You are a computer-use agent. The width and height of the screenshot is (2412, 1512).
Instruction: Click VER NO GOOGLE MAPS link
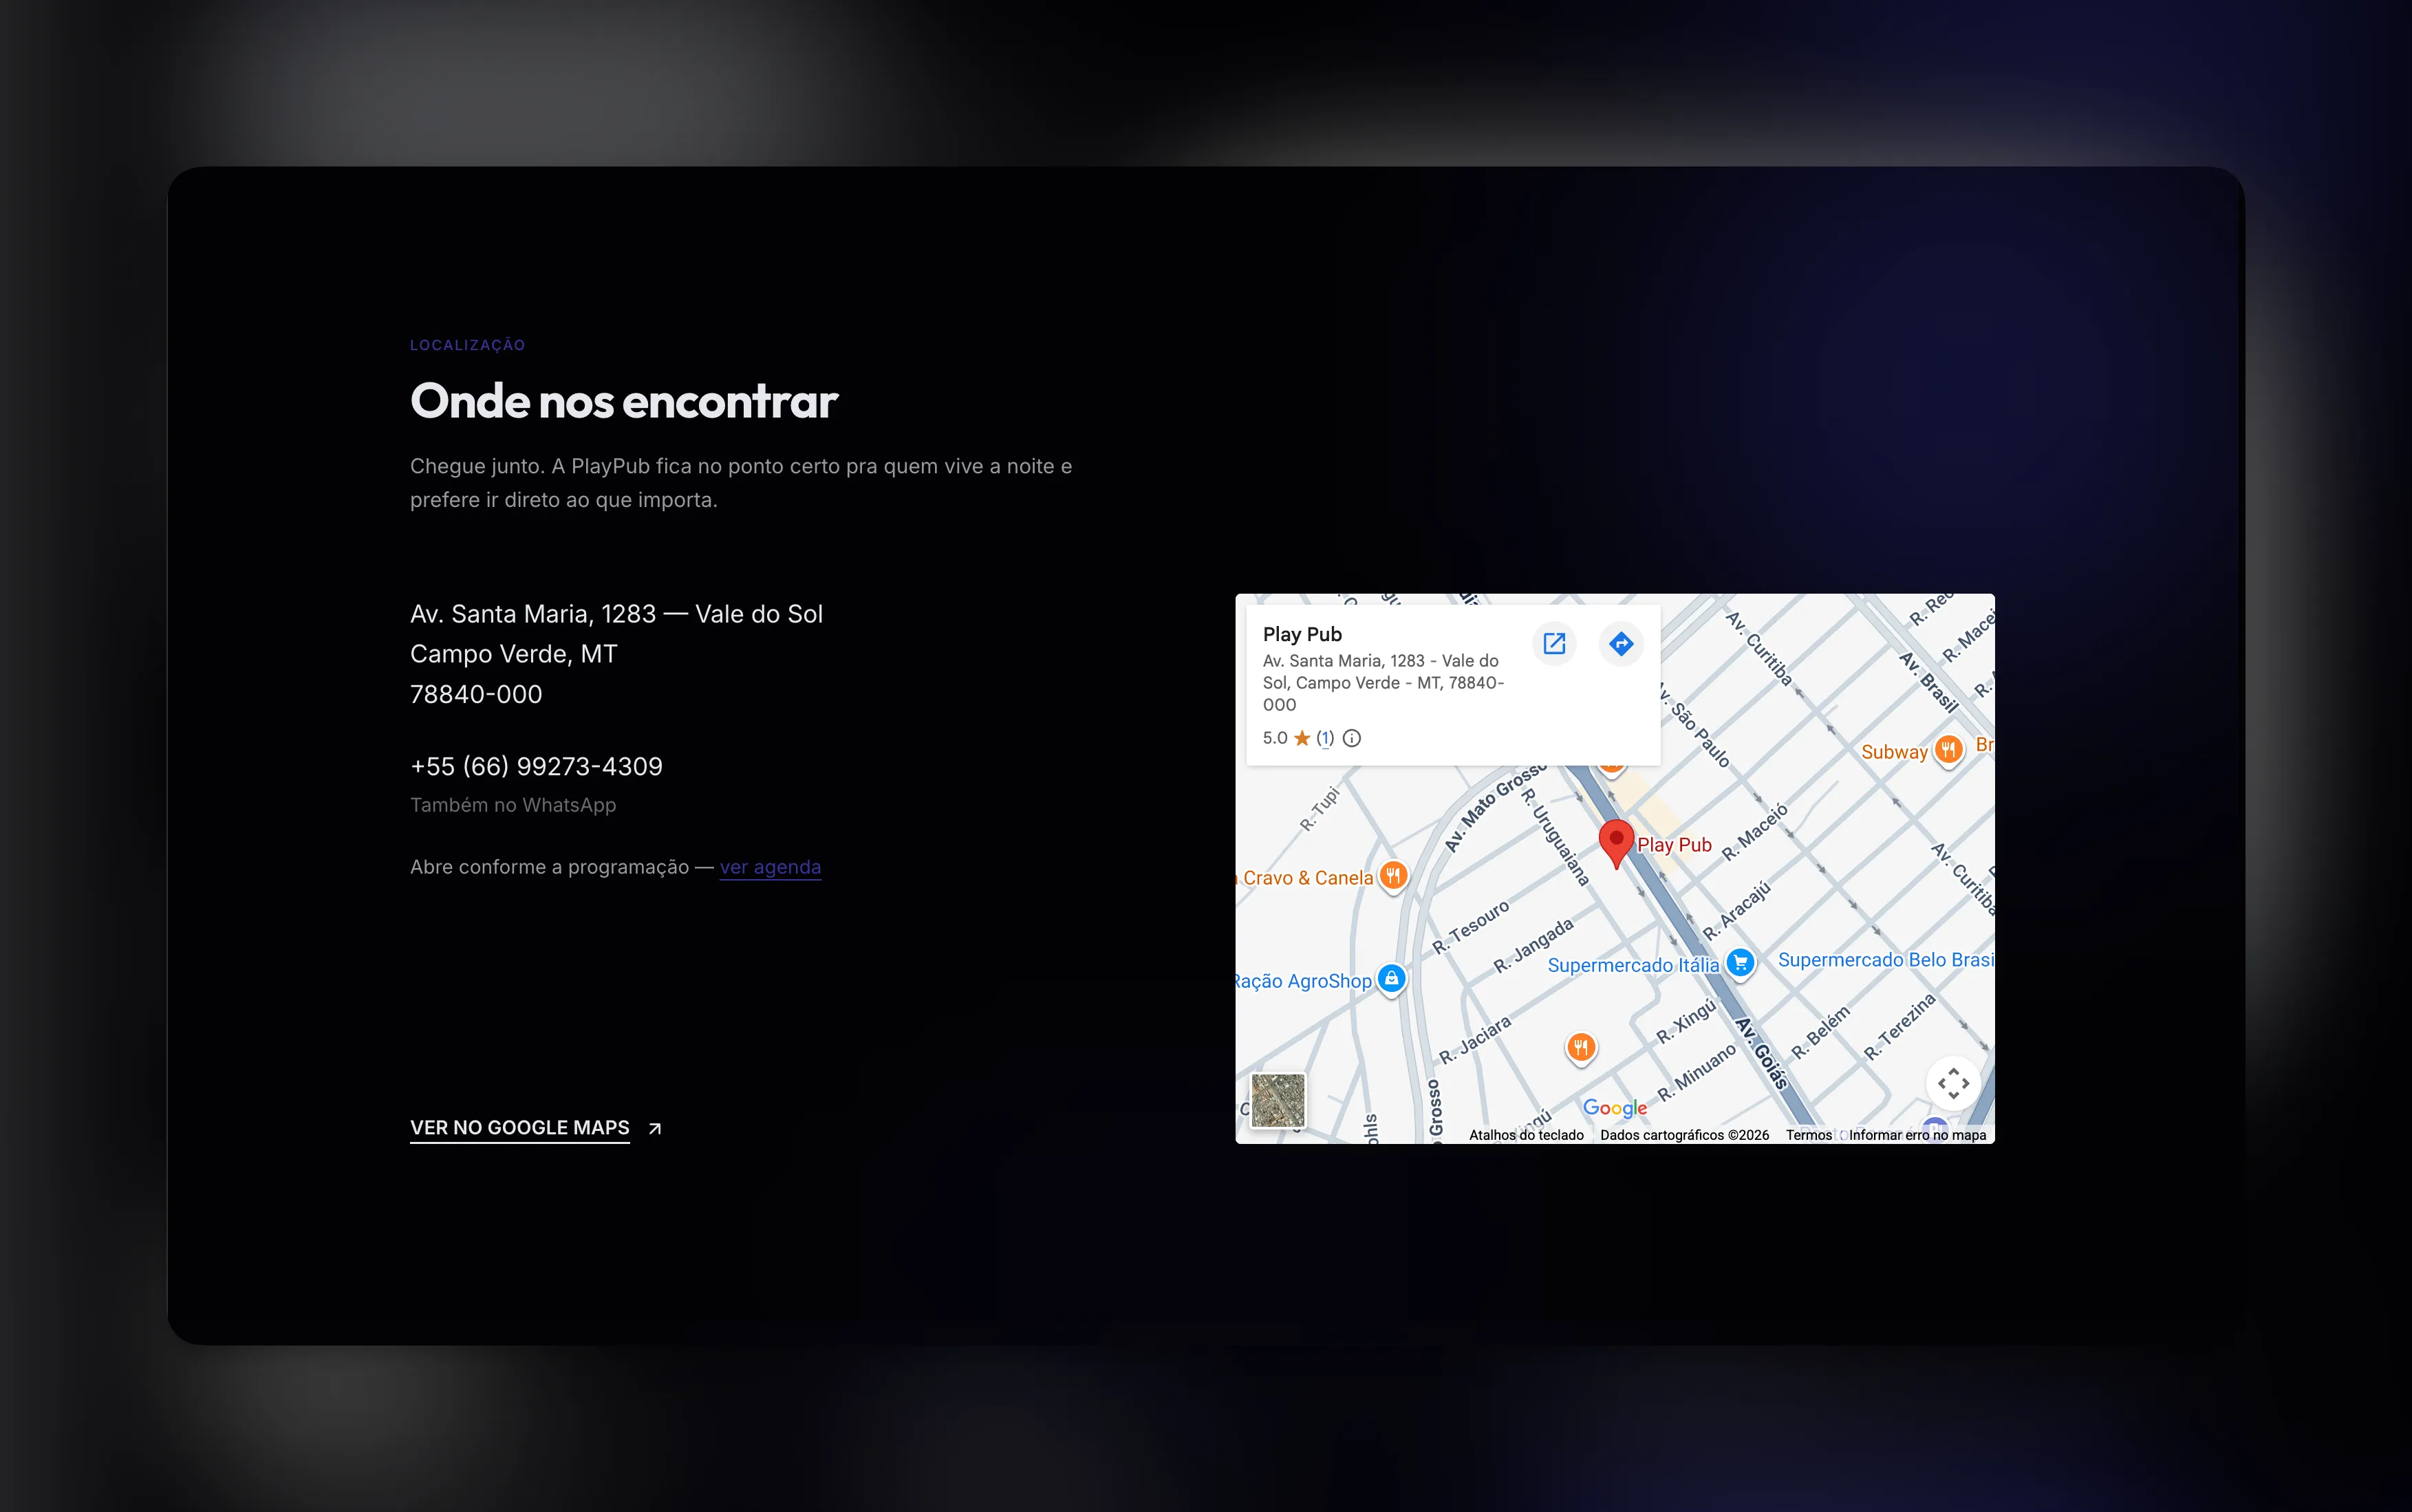point(520,1128)
